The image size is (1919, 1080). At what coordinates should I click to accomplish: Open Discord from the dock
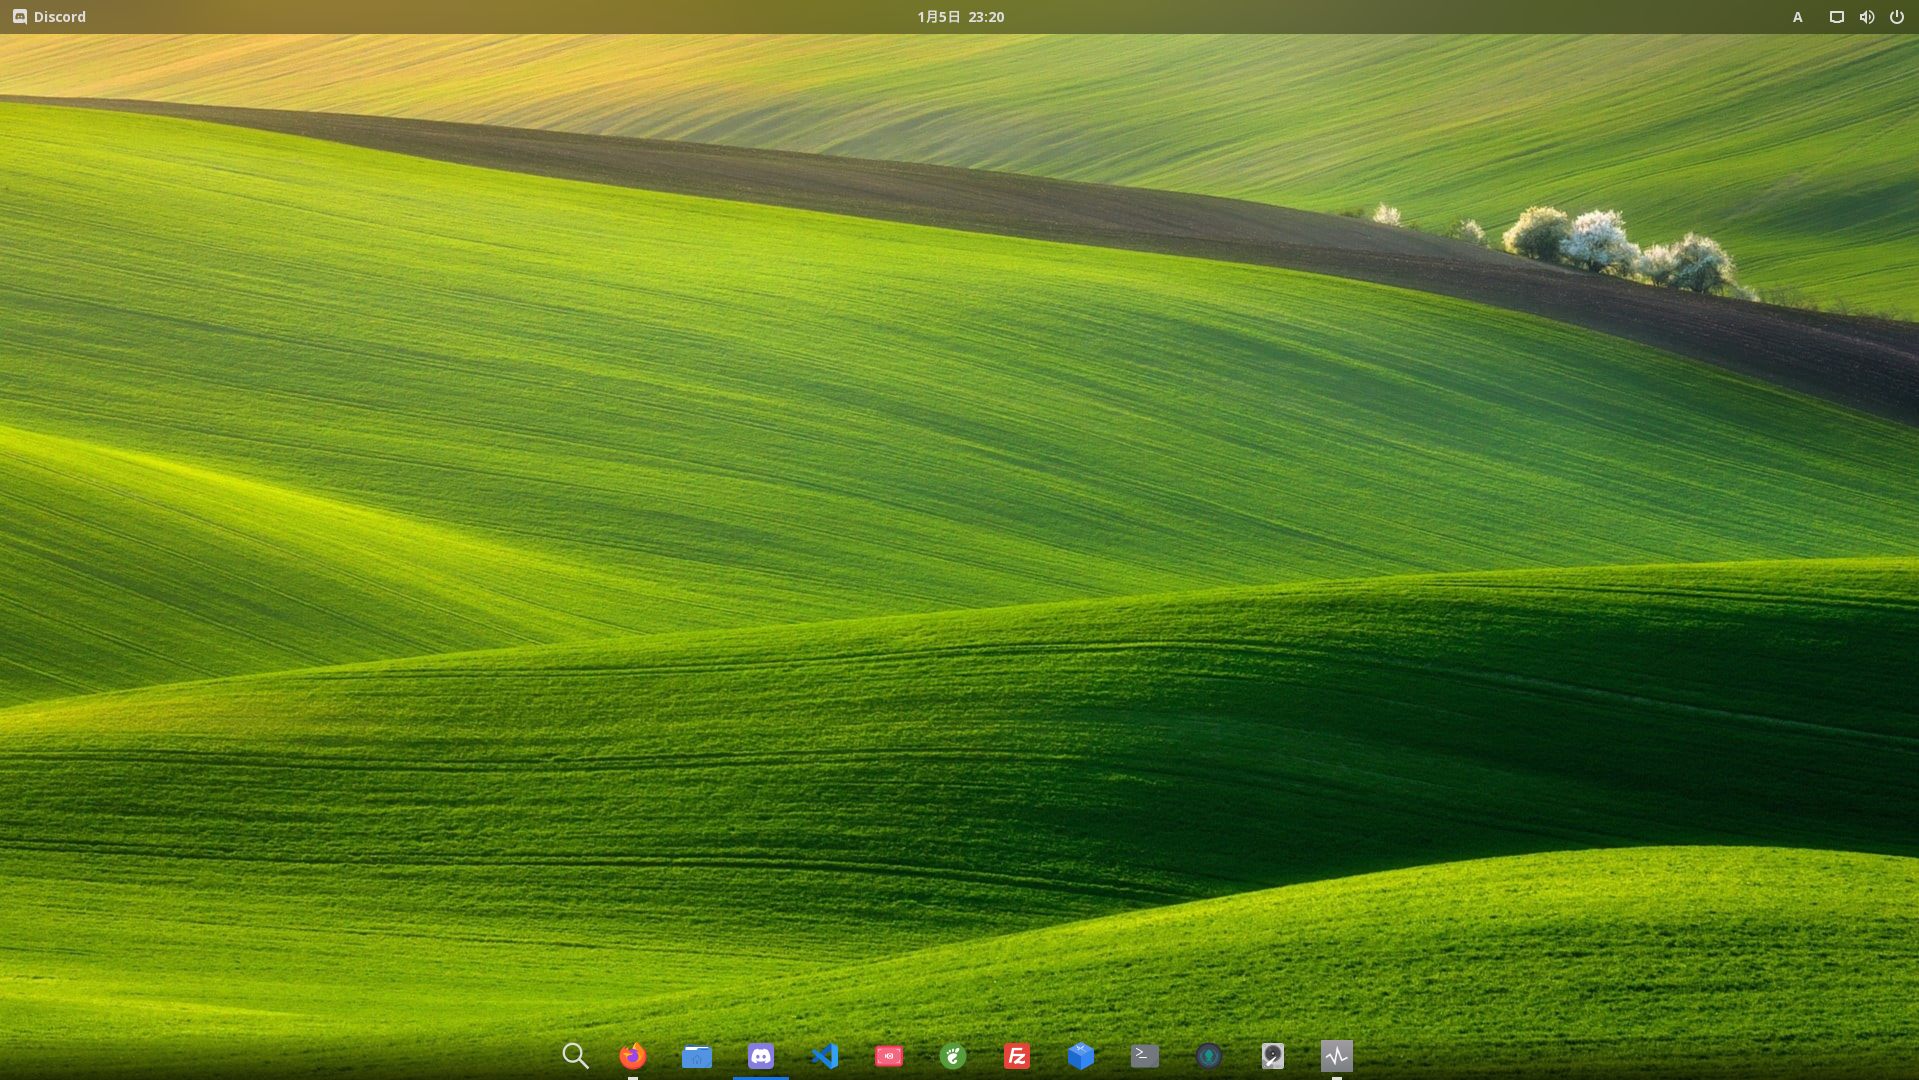760,1055
